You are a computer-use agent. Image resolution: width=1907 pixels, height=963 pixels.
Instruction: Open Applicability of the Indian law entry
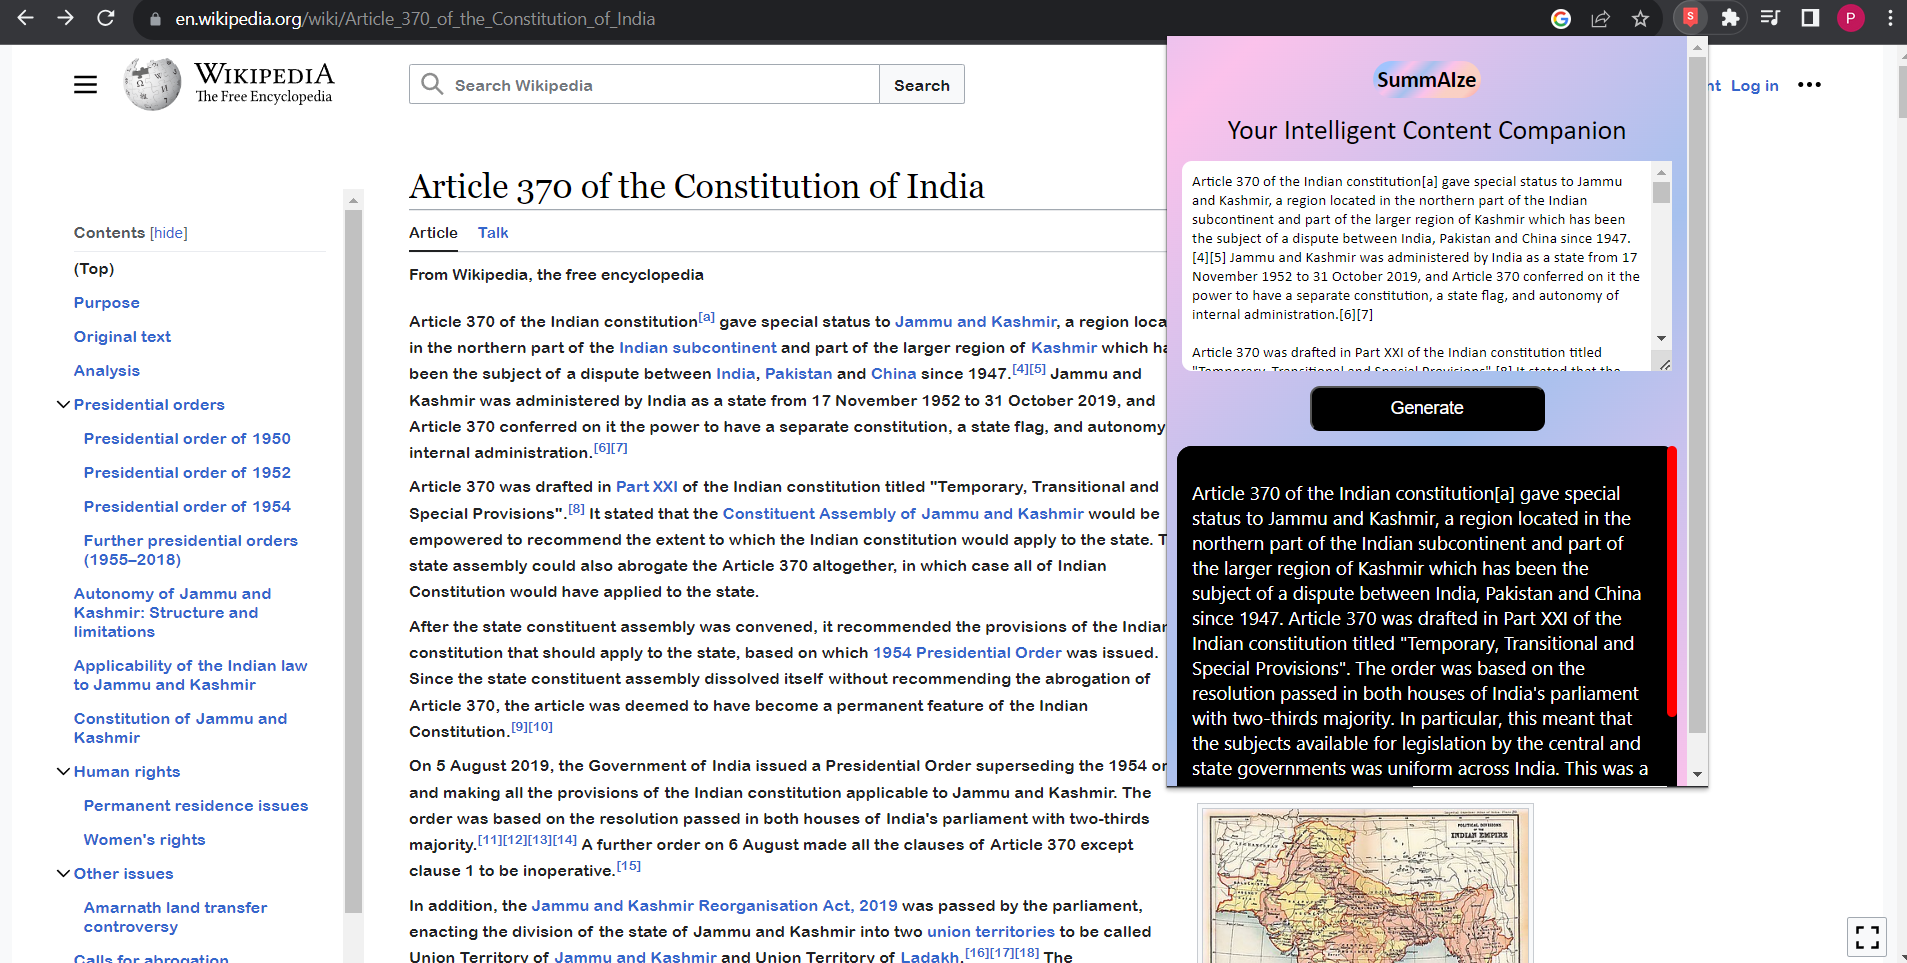(x=190, y=675)
